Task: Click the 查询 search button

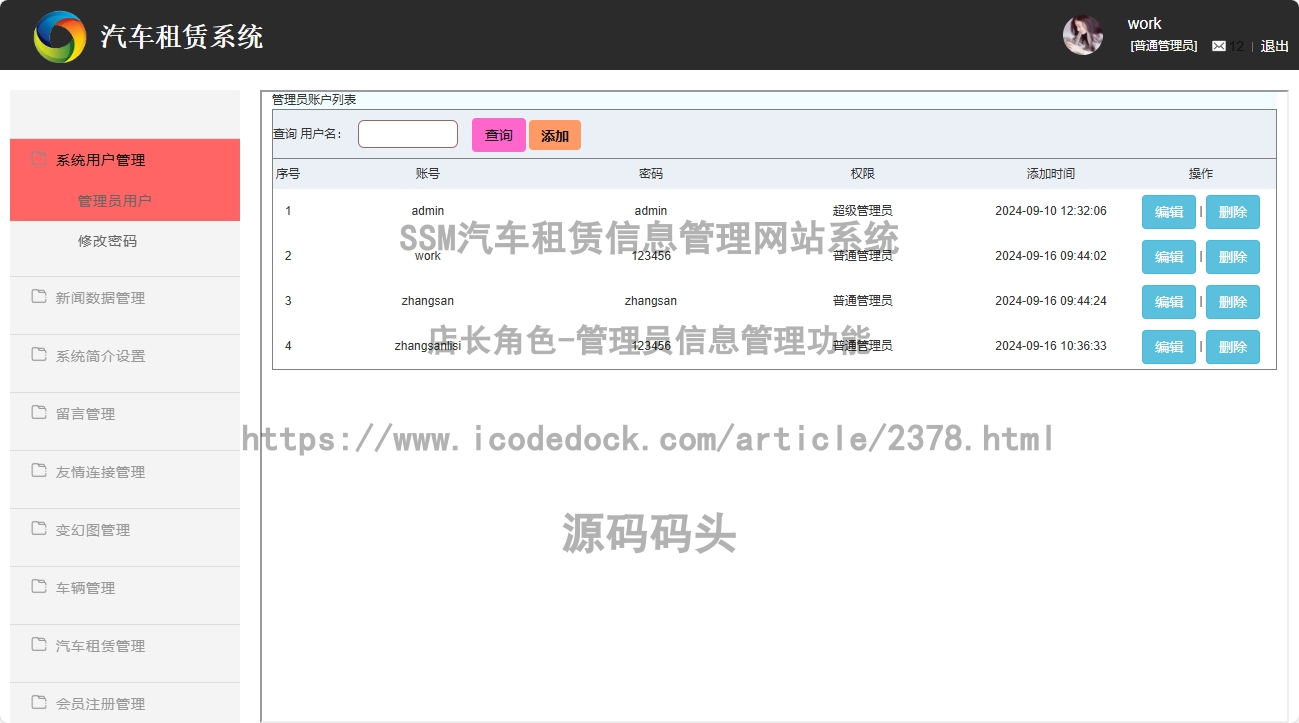Action: click(x=499, y=135)
